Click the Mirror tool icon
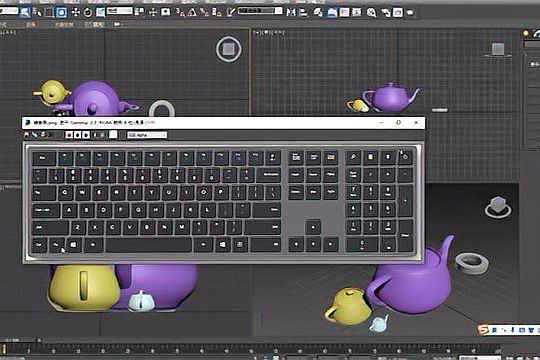The width and height of the screenshot is (540, 360). coord(291,12)
